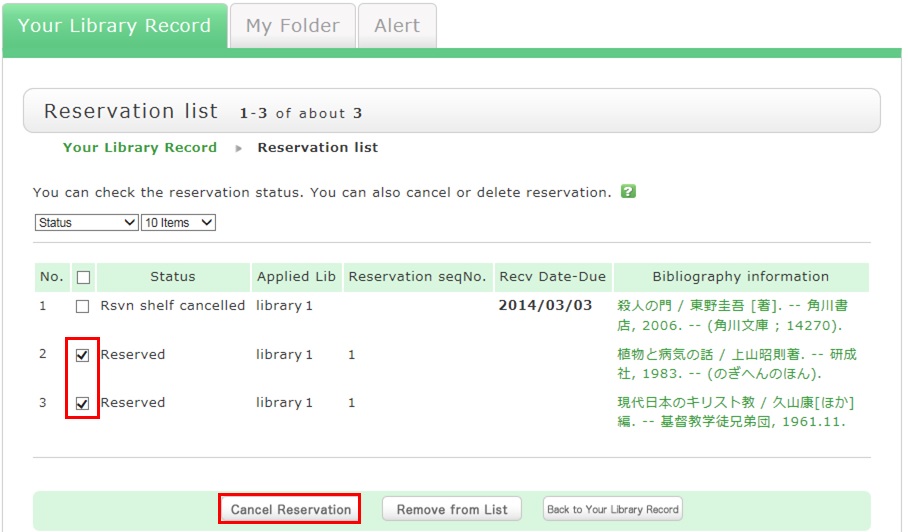Image resolution: width=908 pixels, height=532 pixels.
Task: Follow the Your Library Record breadcrumb link
Action: tap(140, 147)
